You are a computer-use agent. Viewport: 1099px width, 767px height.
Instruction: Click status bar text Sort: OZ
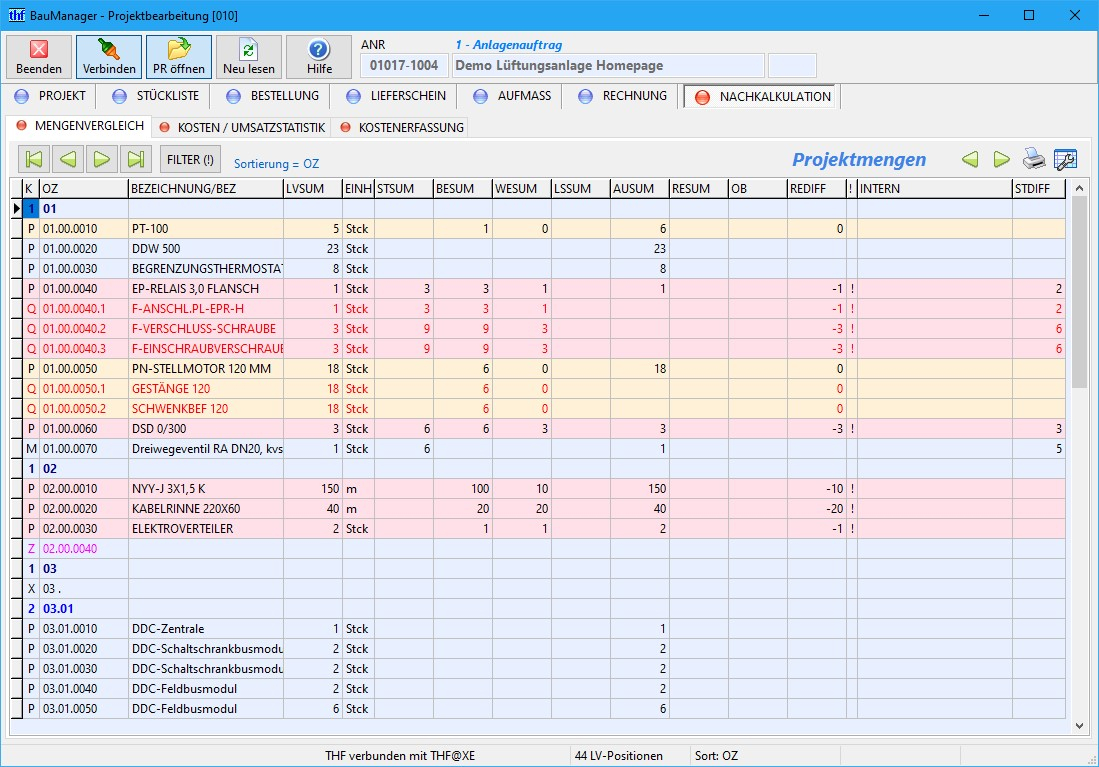coord(716,756)
